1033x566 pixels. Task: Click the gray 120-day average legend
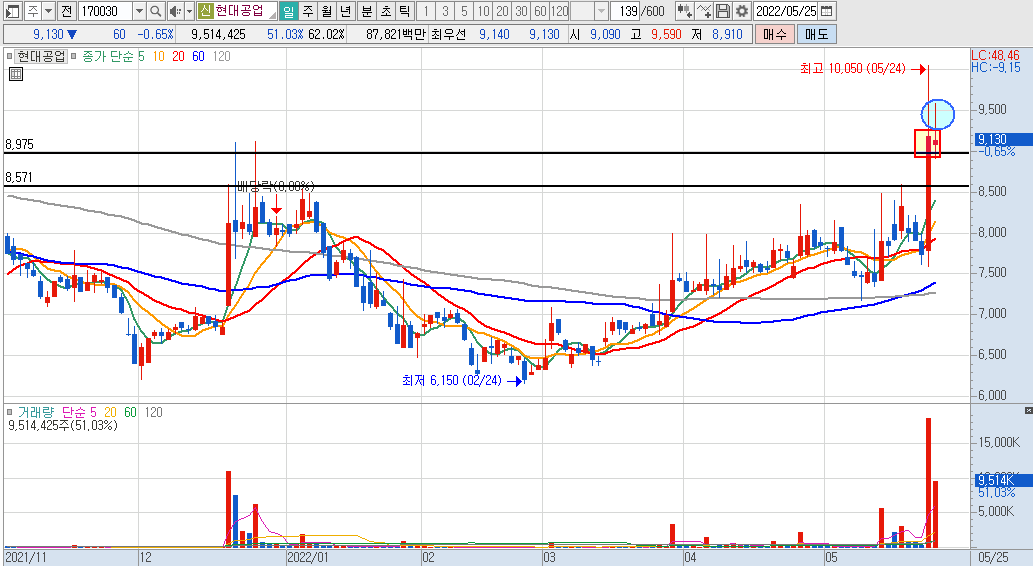221,57
